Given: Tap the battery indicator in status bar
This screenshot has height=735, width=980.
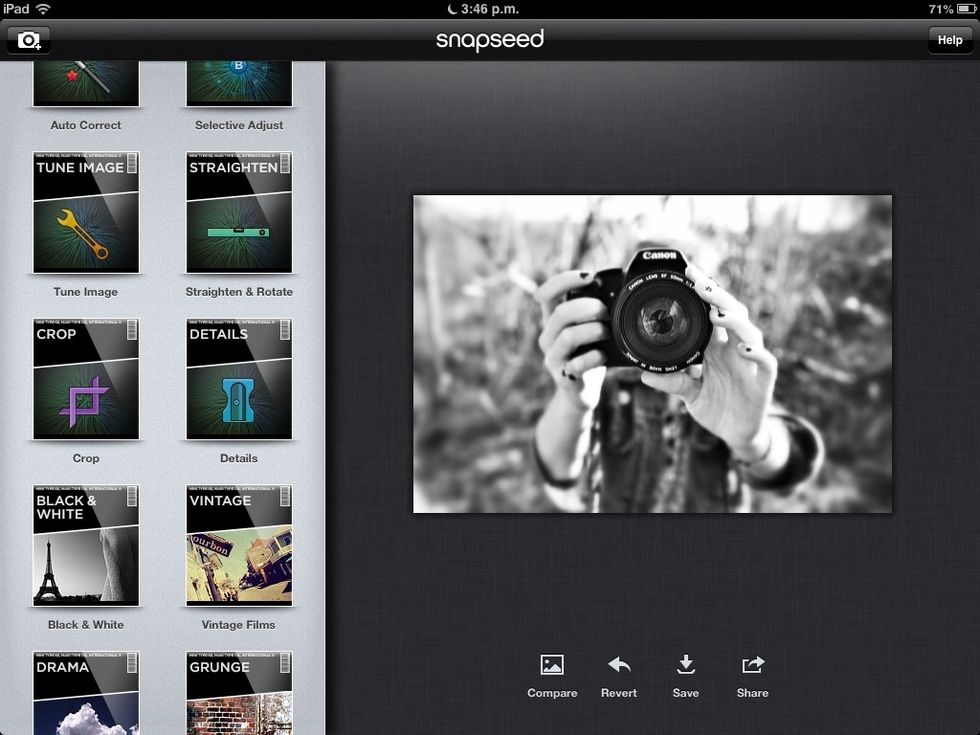Looking at the screenshot, I should [966, 9].
